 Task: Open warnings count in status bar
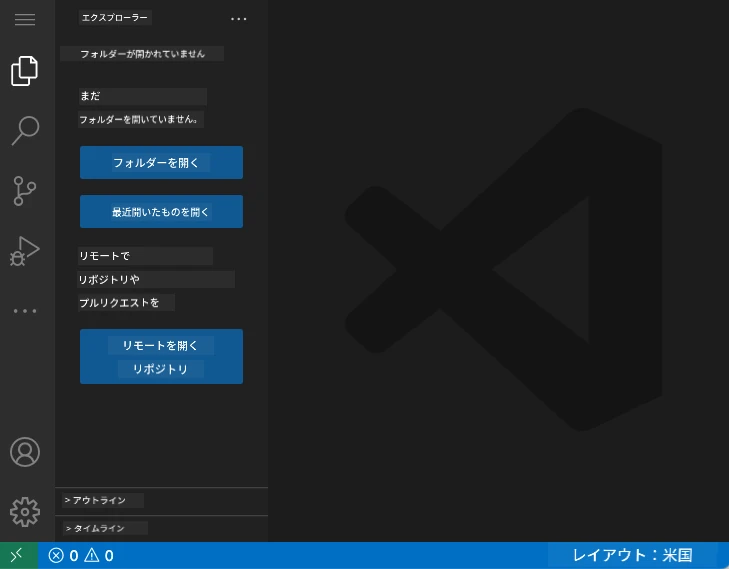99,556
